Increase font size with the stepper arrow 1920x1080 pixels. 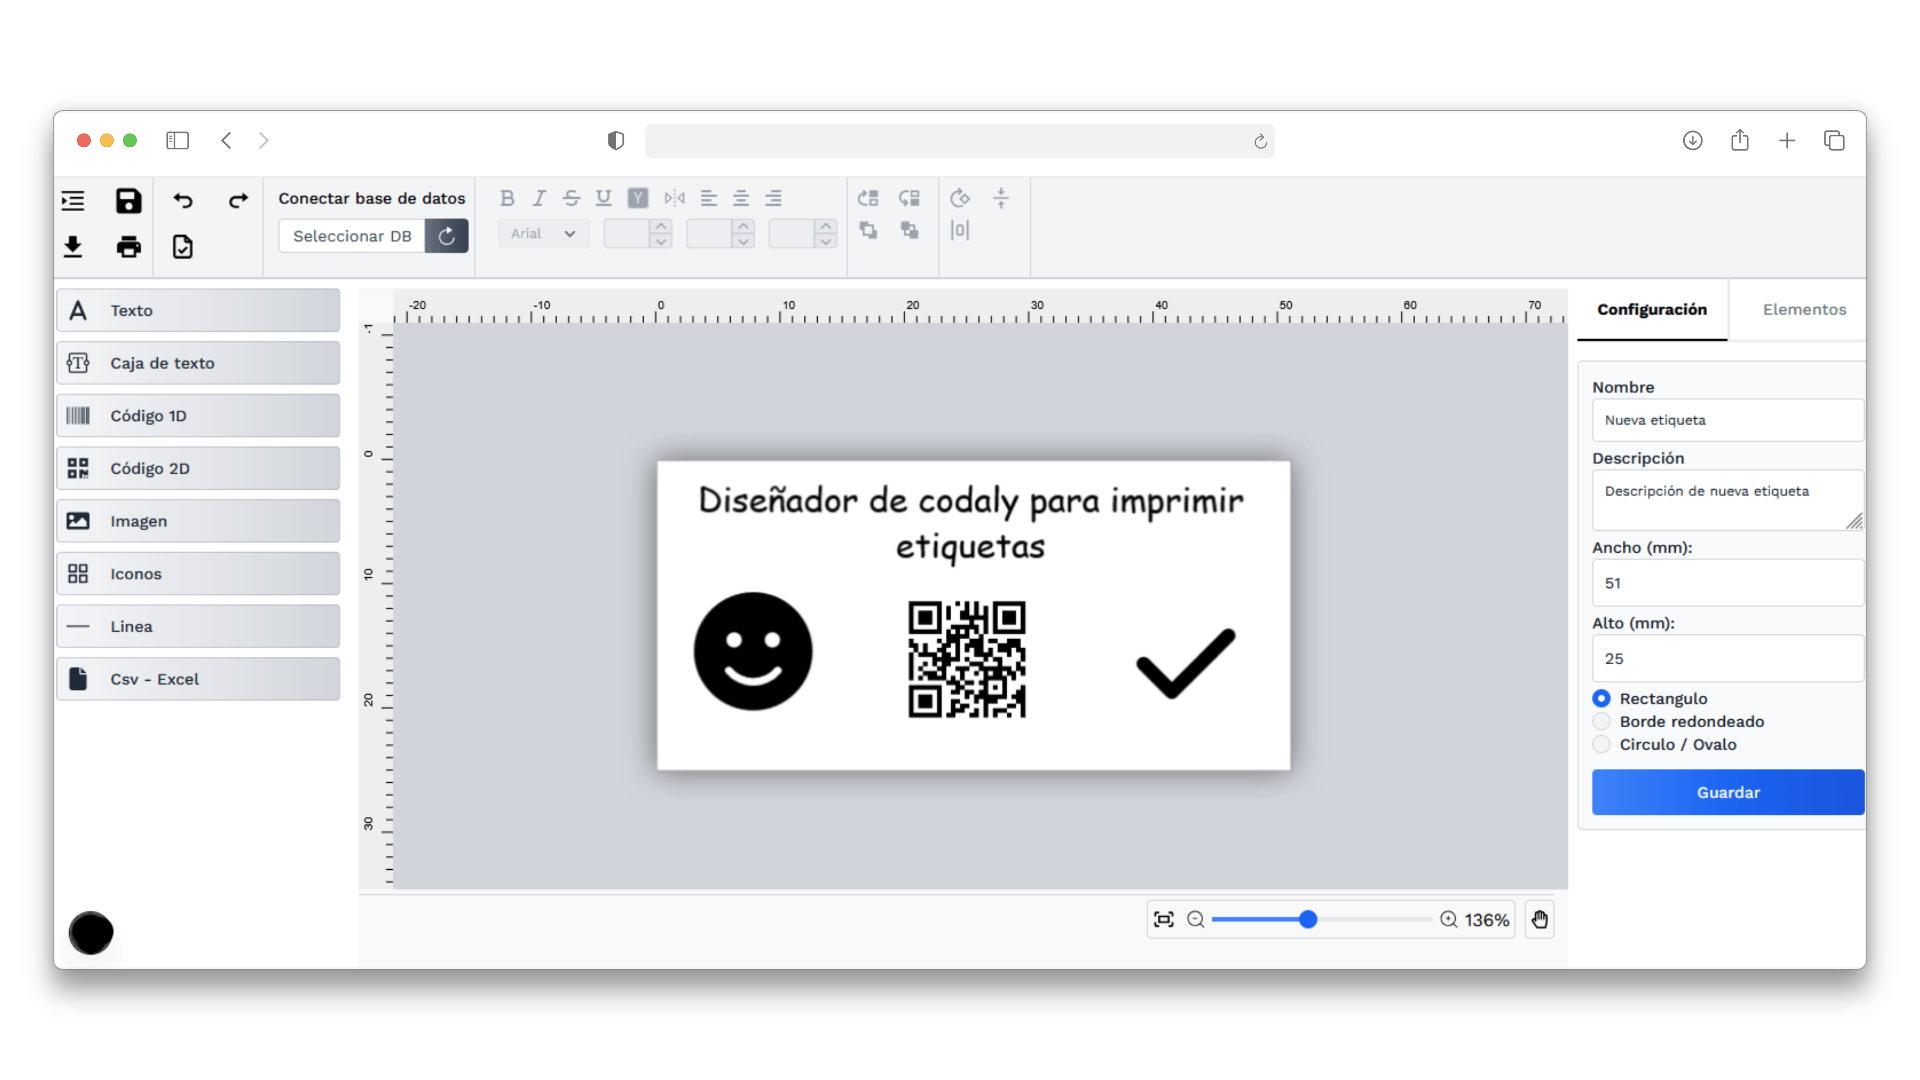pos(662,228)
